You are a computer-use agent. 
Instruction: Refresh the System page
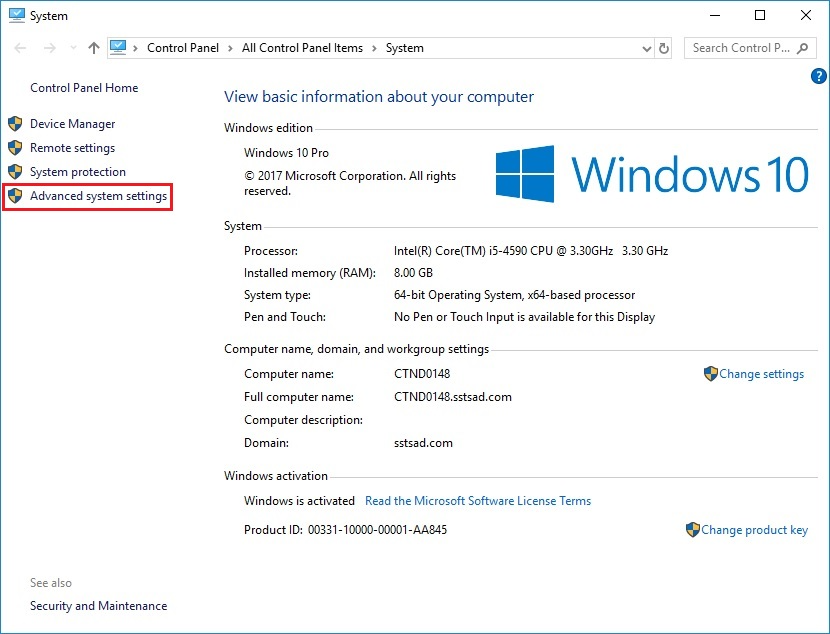click(x=664, y=49)
